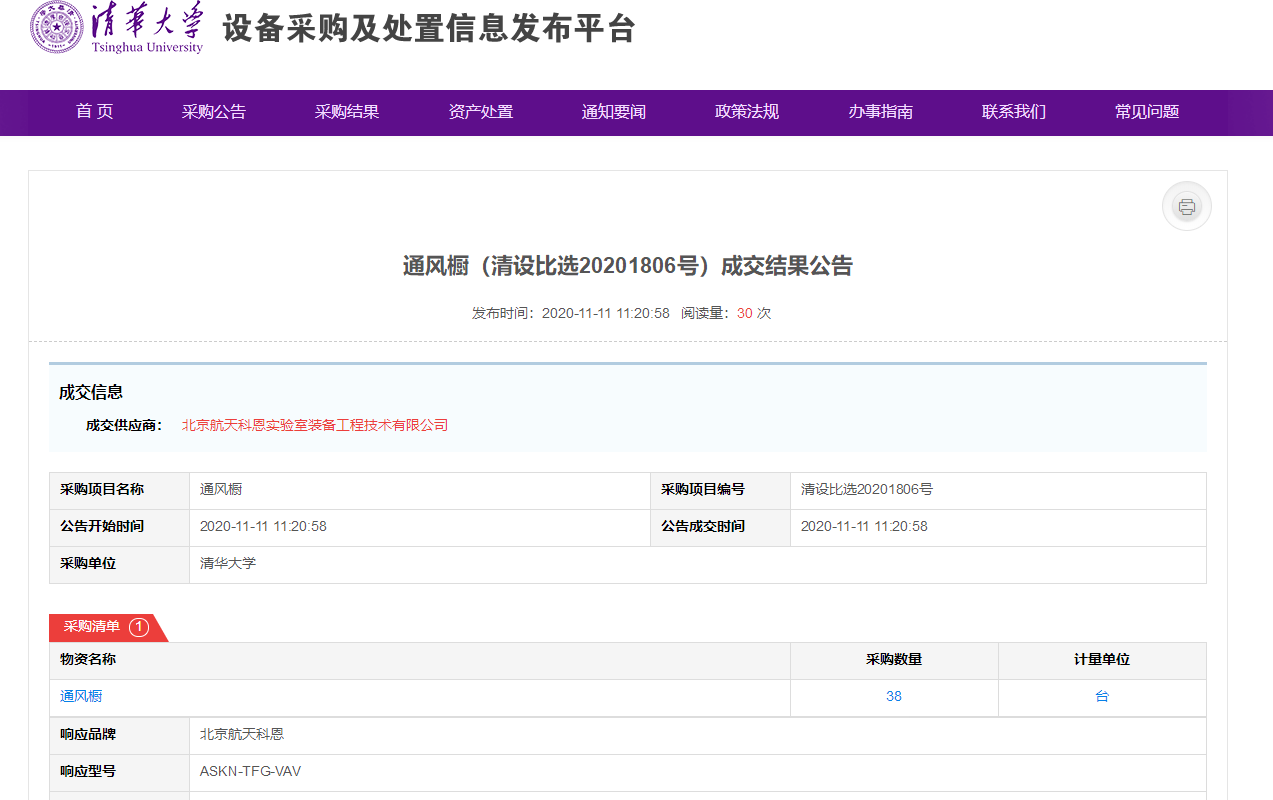Open the 采购公告 navigation item

(x=214, y=112)
